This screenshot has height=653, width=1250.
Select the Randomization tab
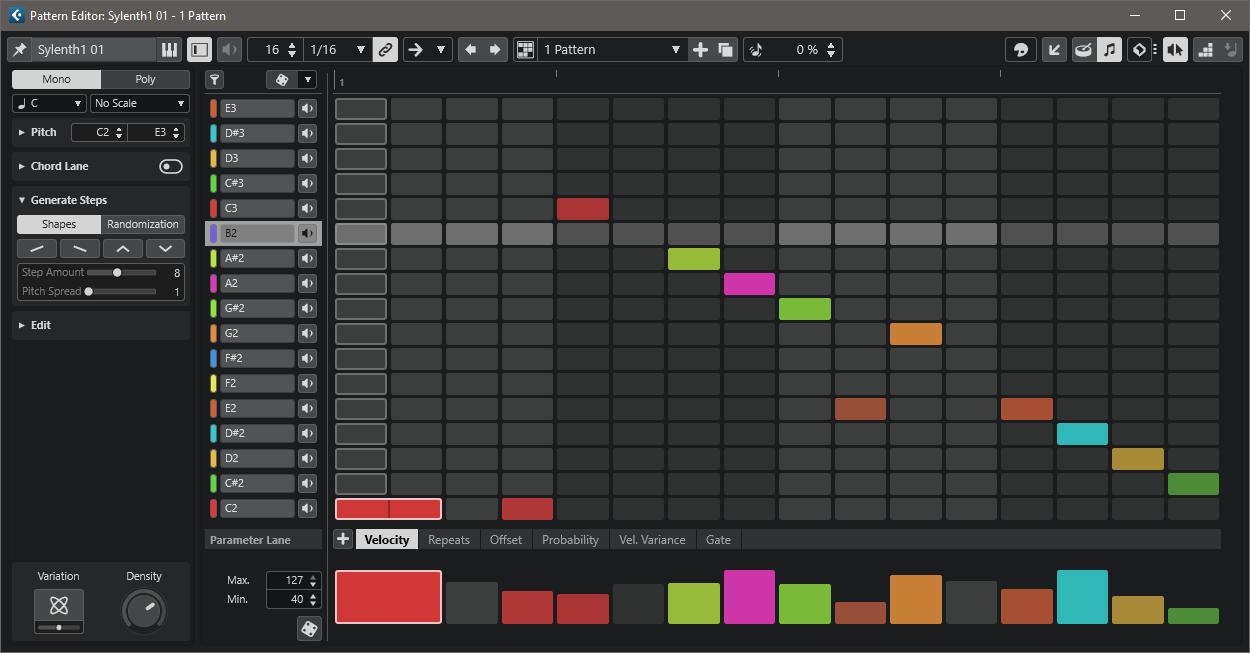pos(143,225)
